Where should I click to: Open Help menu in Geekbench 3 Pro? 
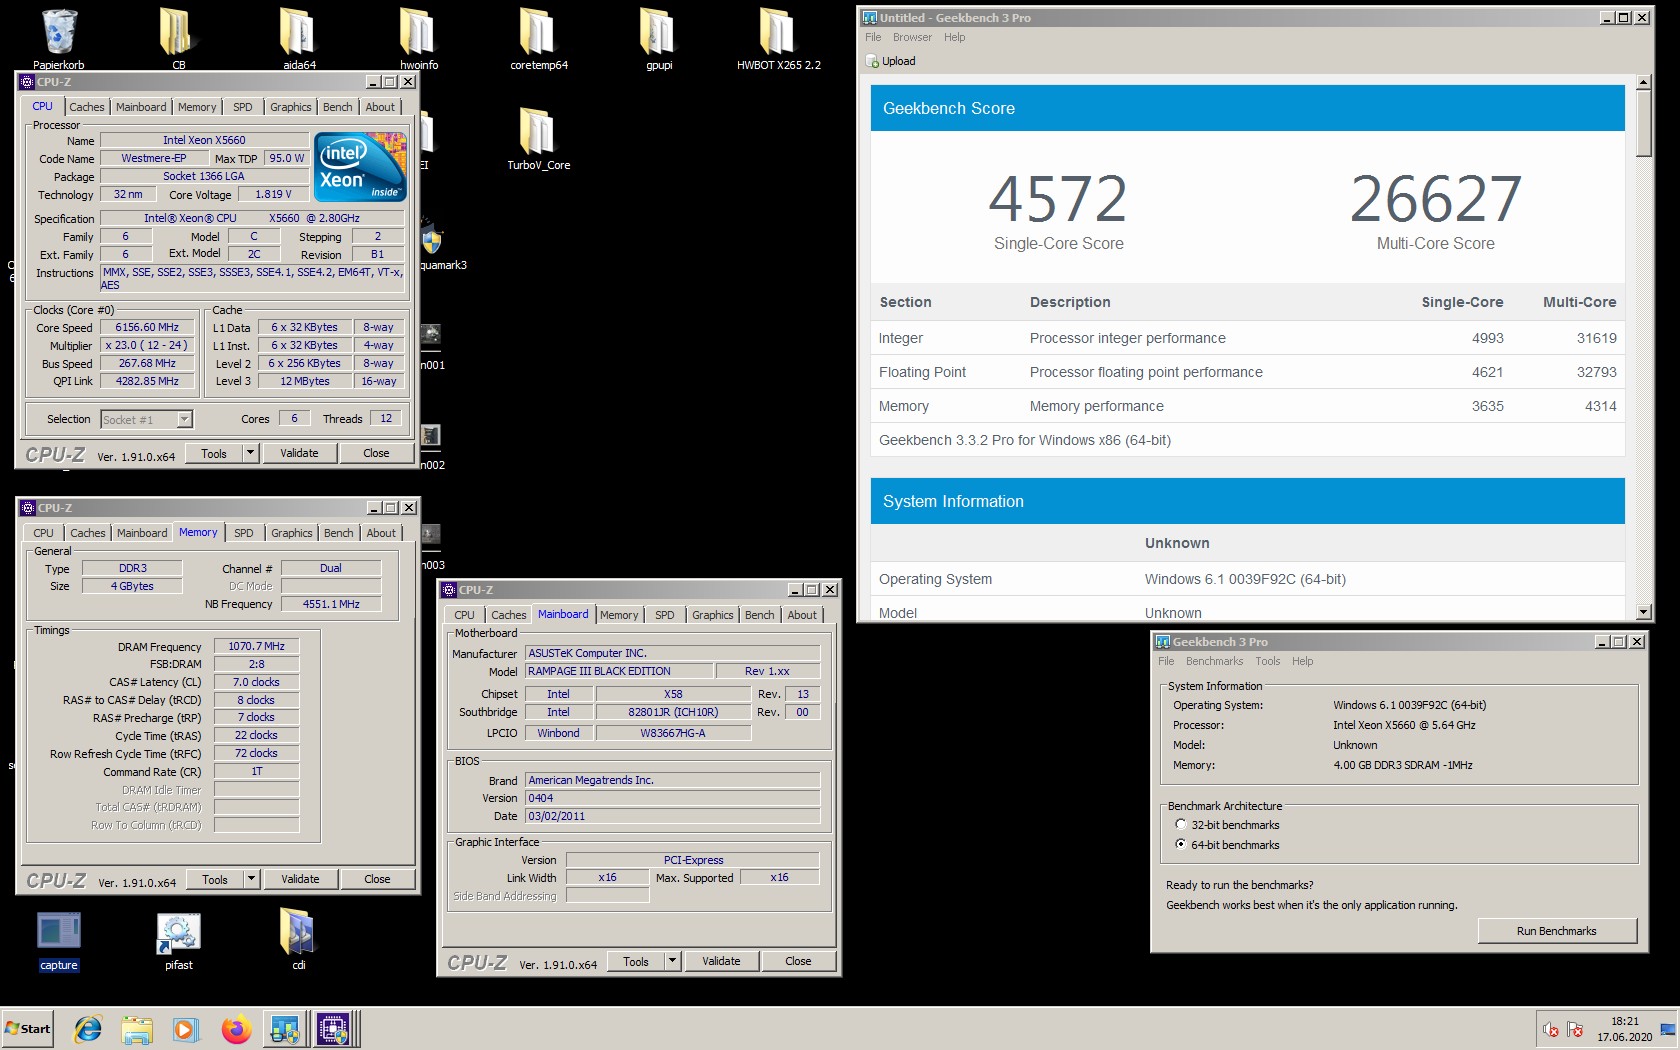[x=1302, y=661]
